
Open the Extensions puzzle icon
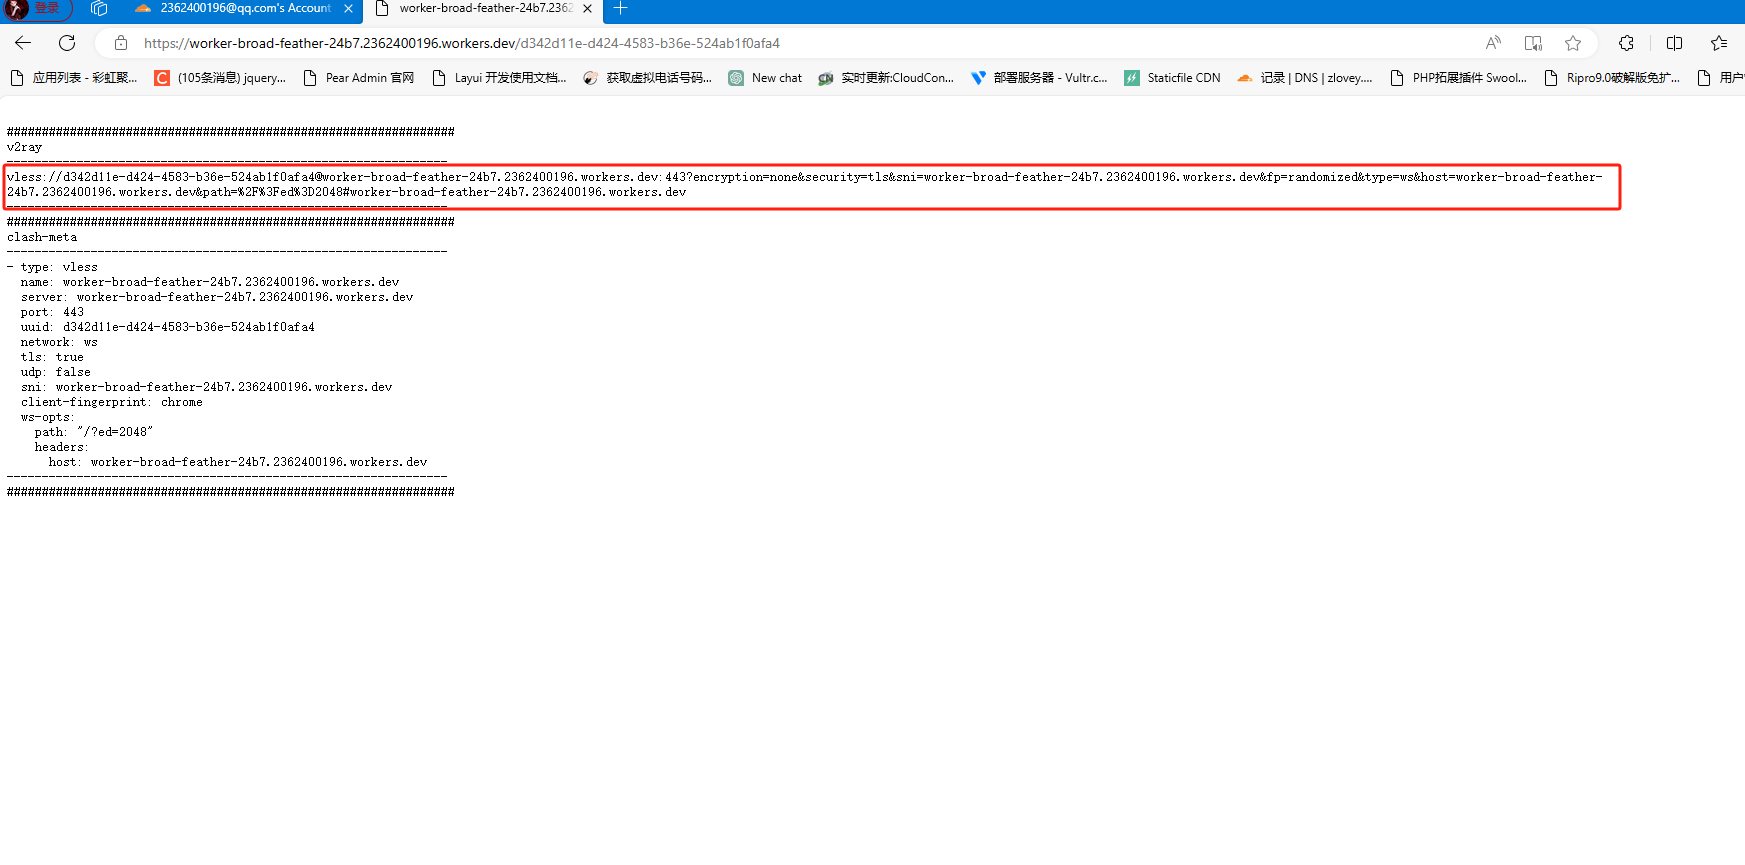tap(1626, 43)
